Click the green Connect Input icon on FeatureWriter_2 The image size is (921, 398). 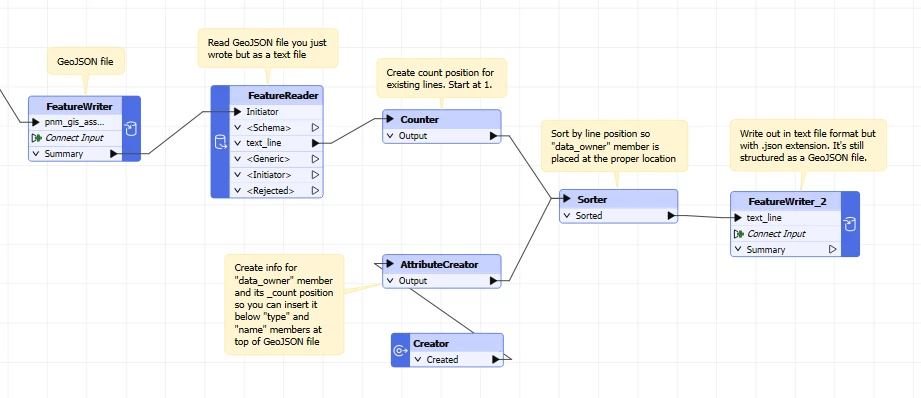pyautogui.click(x=739, y=234)
